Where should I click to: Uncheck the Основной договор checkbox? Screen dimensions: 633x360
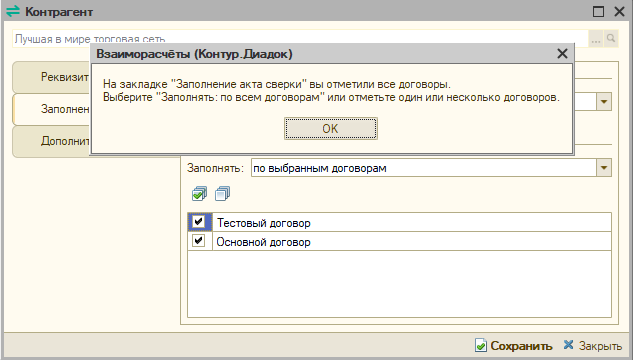click(x=198, y=241)
